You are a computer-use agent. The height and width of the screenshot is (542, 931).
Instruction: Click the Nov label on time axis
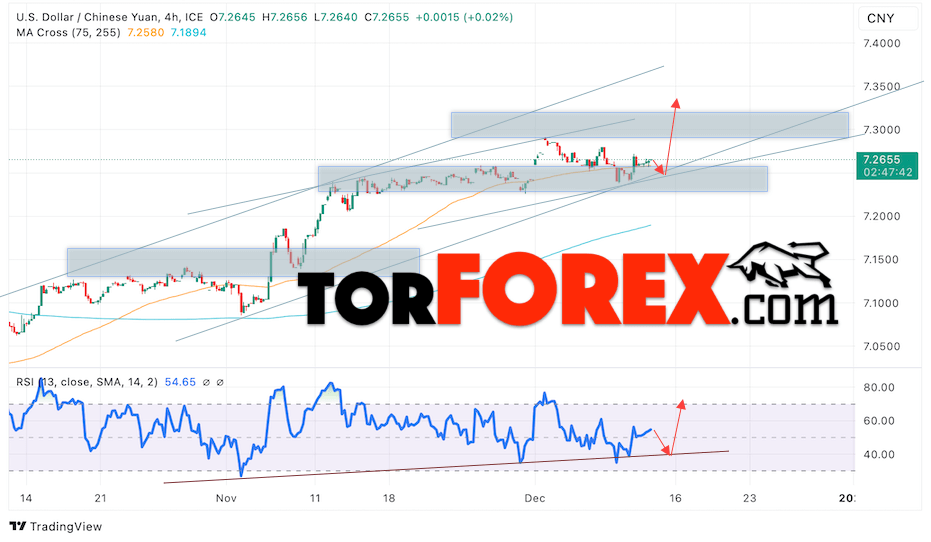click(x=226, y=498)
